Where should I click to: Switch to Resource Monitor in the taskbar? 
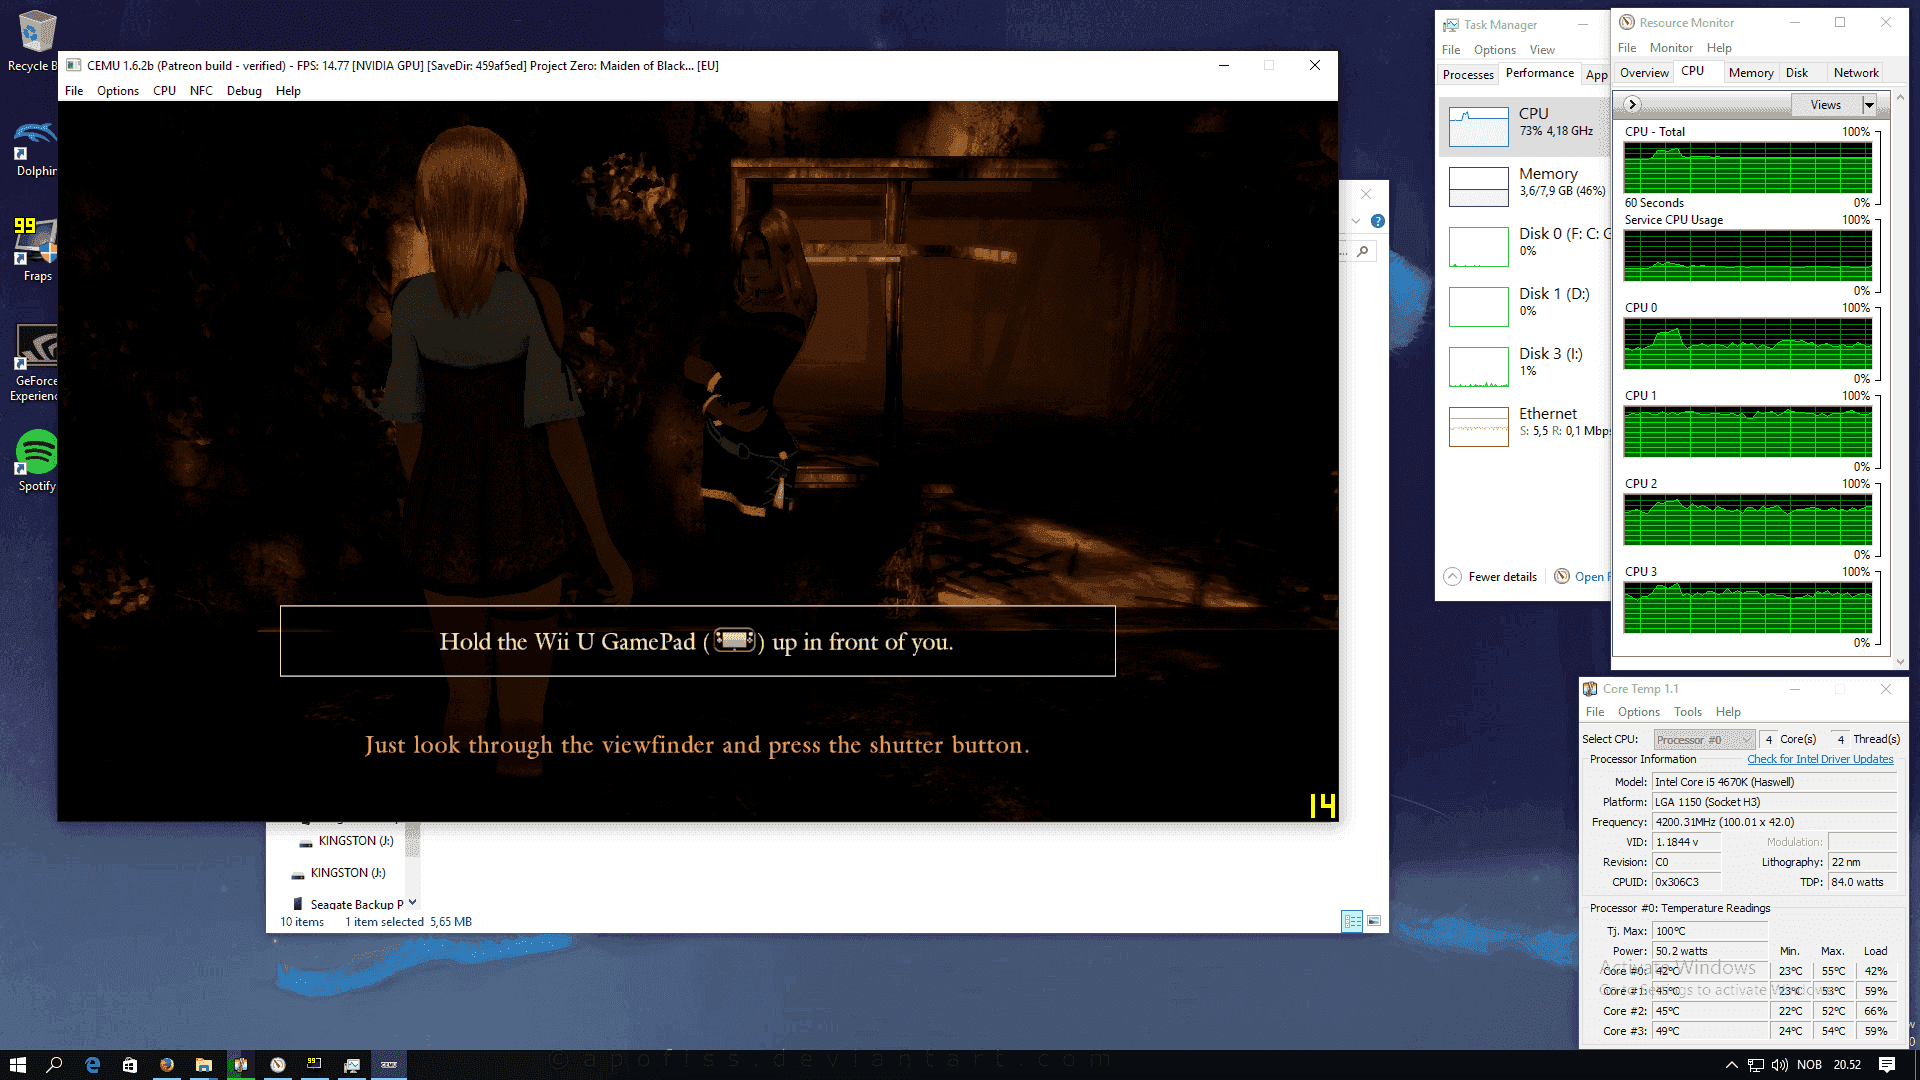(x=278, y=1065)
